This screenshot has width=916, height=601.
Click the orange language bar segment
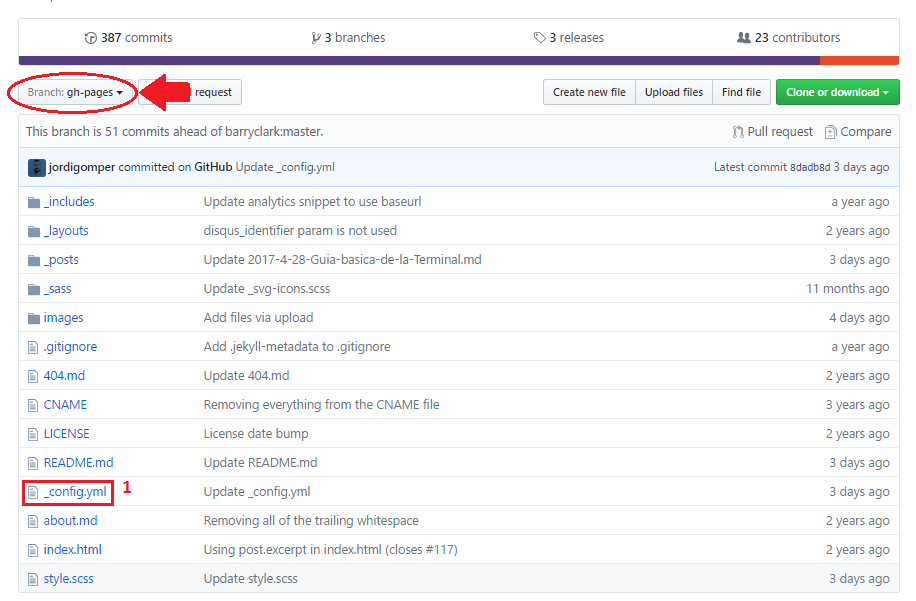[859, 61]
